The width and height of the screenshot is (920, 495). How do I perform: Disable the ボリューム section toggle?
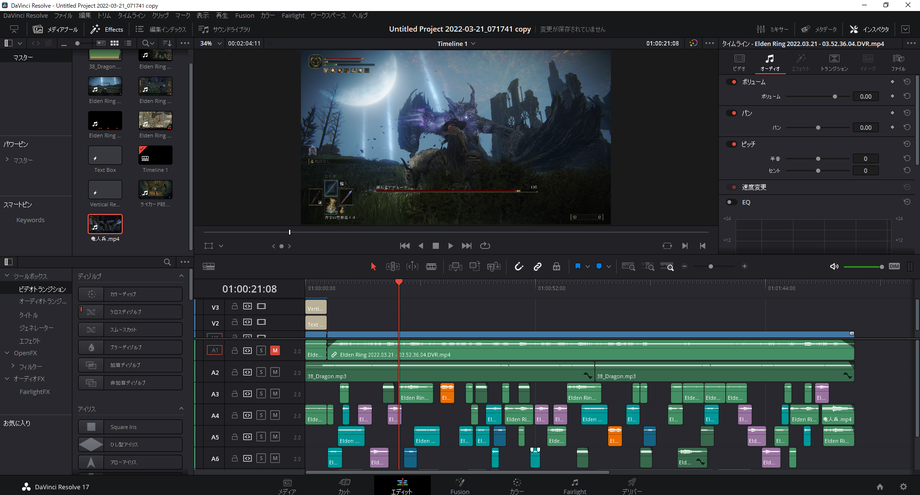point(732,82)
